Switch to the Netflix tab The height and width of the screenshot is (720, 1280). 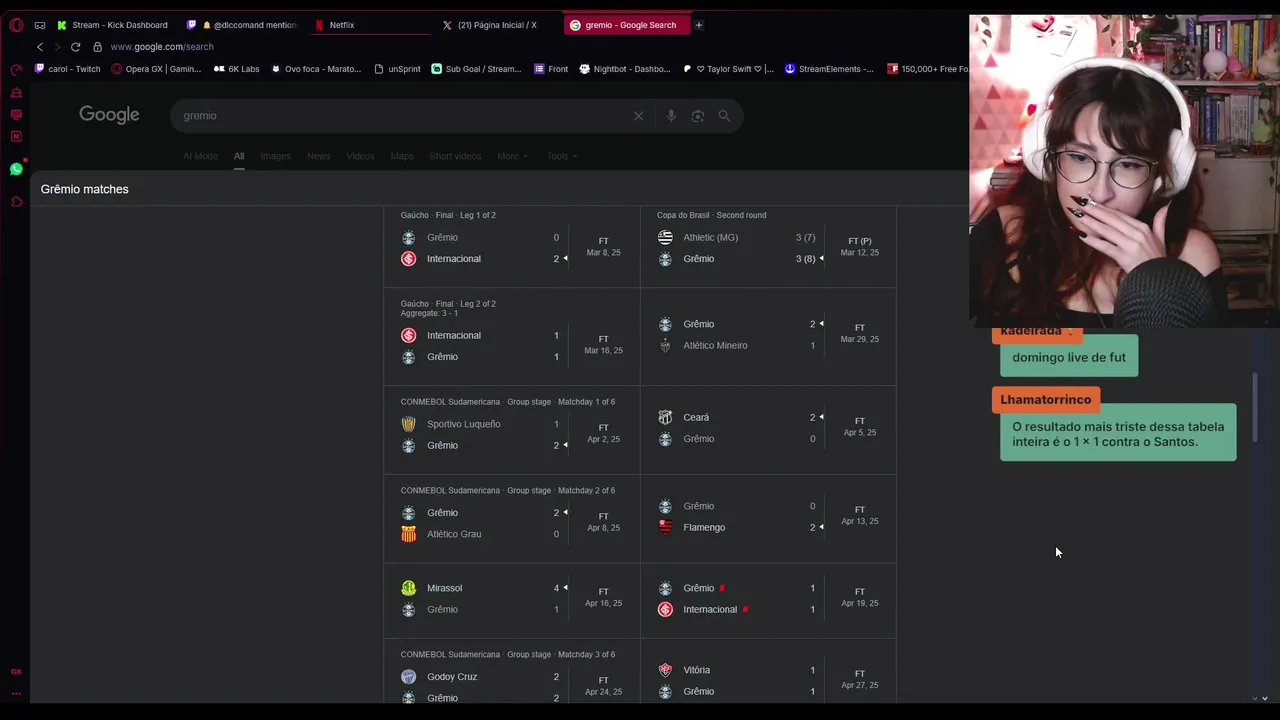[370, 25]
